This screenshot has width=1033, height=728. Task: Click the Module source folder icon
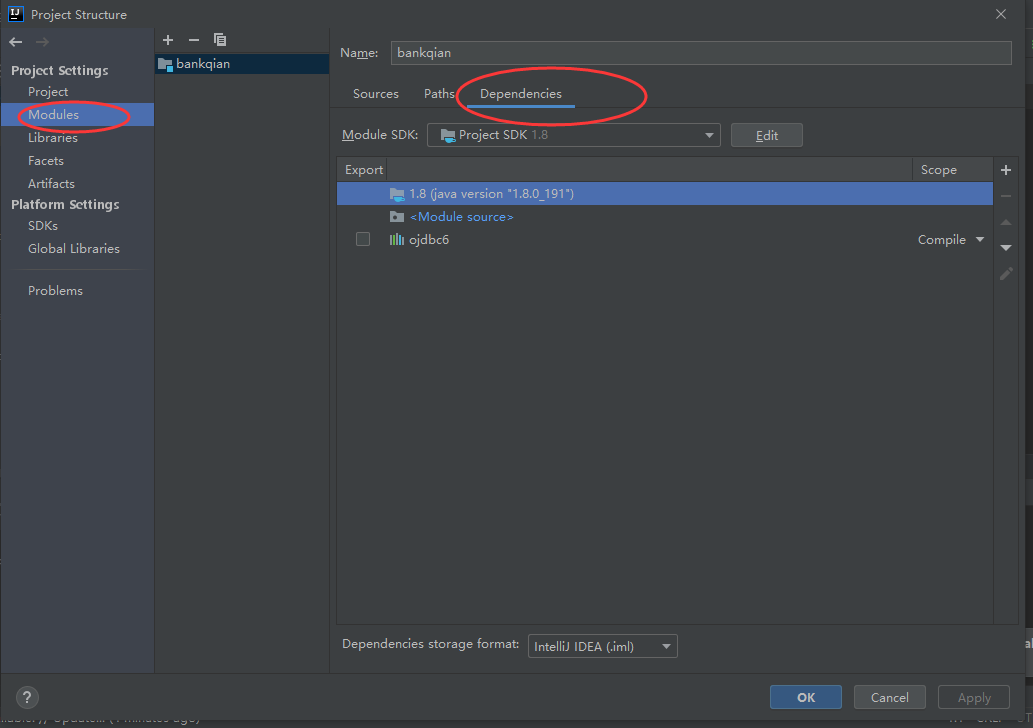point(397,217)
